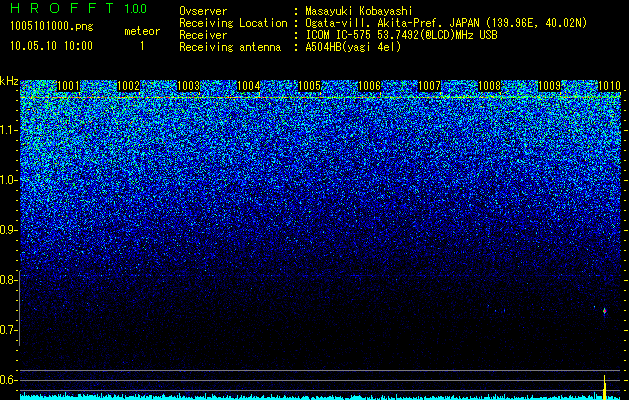The image size is (629, 400).
Task: Click the kHz axis unit label
Action: 9,81
